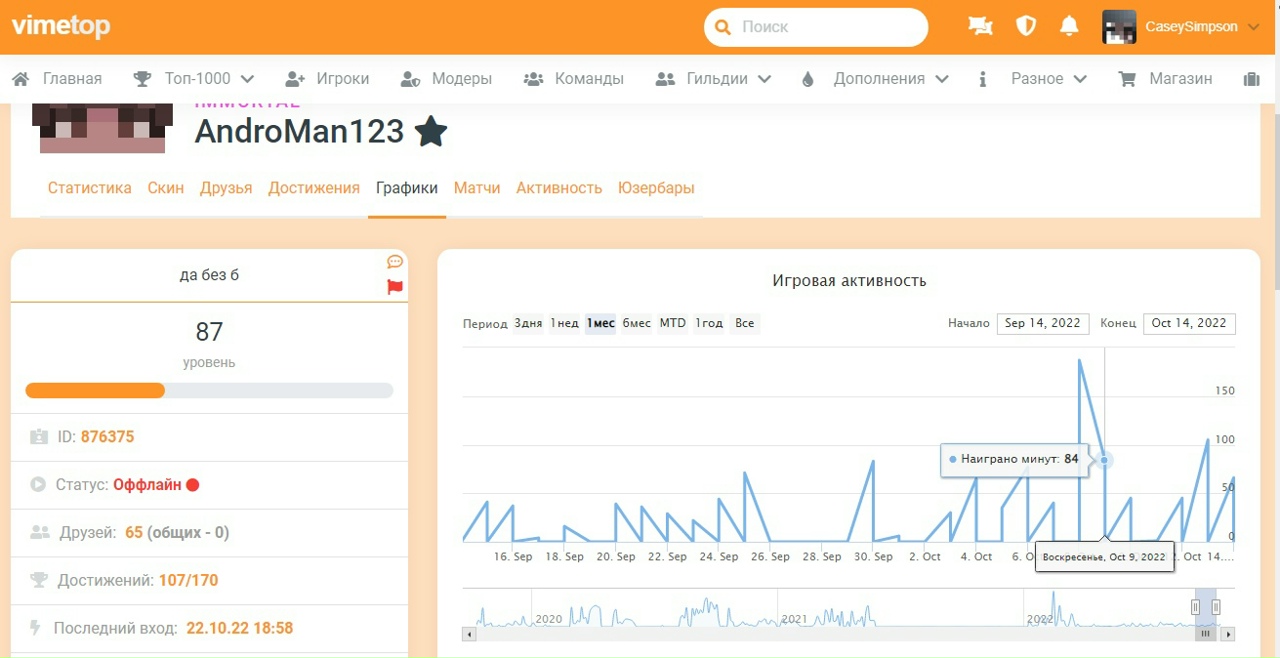
Task: Select the 1год period range
Action: (709, 323)
